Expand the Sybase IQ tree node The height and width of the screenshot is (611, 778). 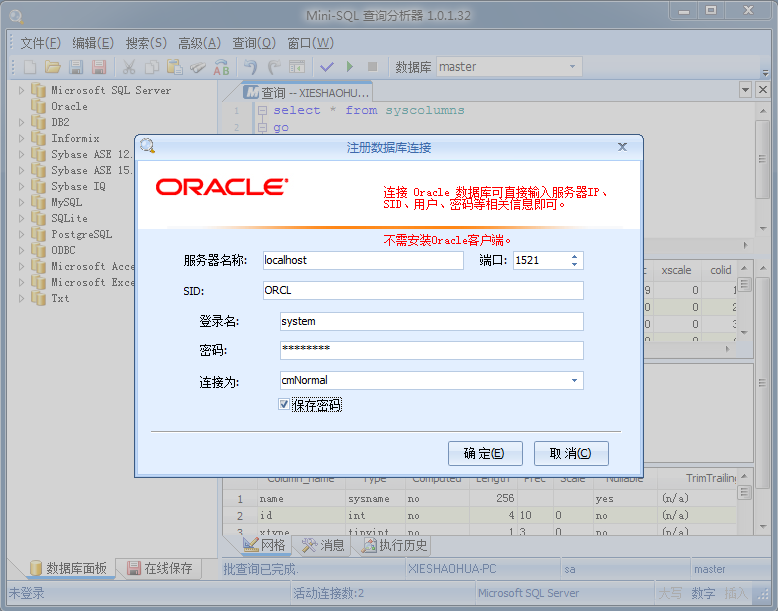pos(21,186)
